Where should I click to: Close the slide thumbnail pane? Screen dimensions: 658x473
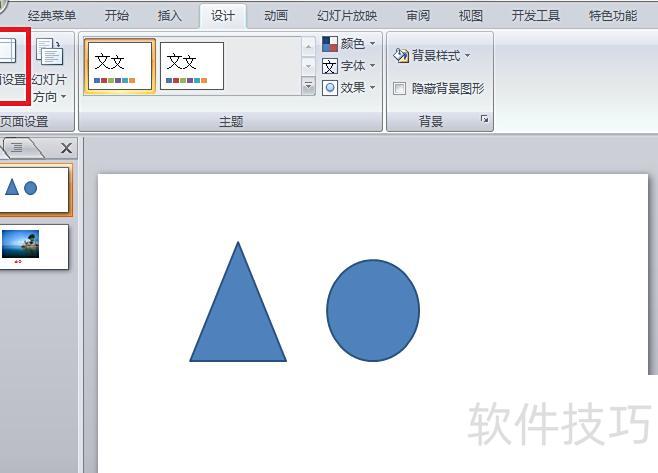(x=66, y=148)
